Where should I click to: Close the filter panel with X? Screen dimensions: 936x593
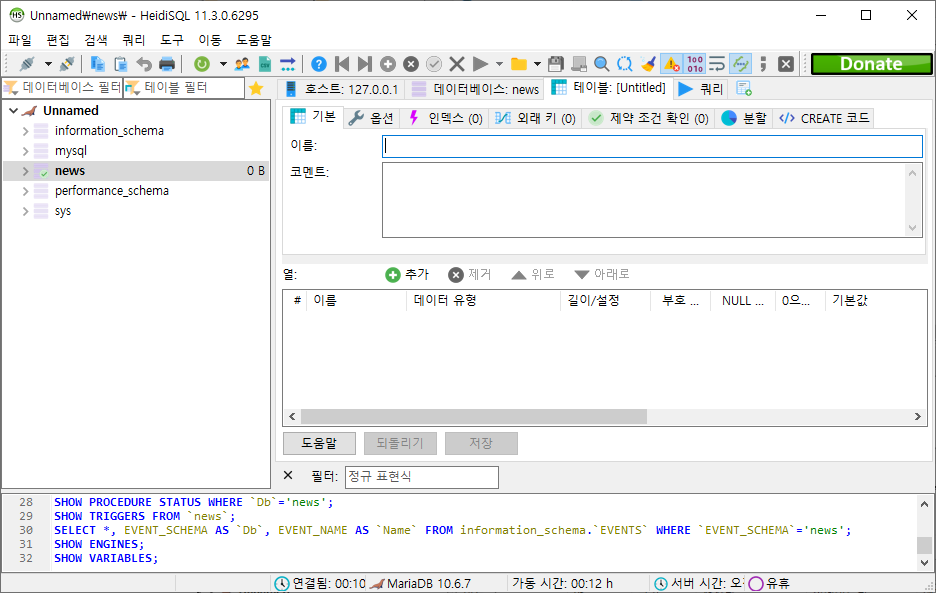(x=288, y=475)
